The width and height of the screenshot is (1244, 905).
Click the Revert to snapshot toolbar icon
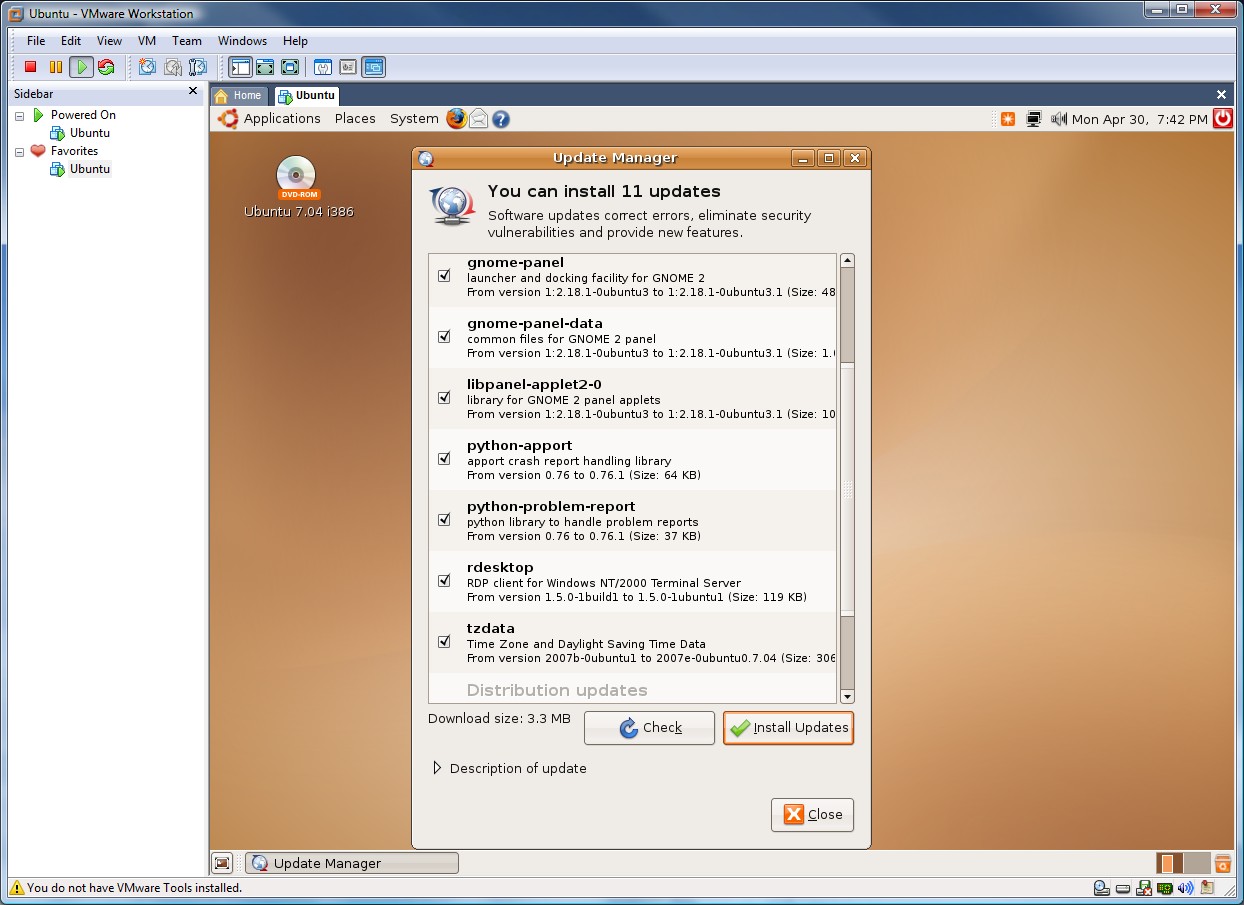pos(172,67)
